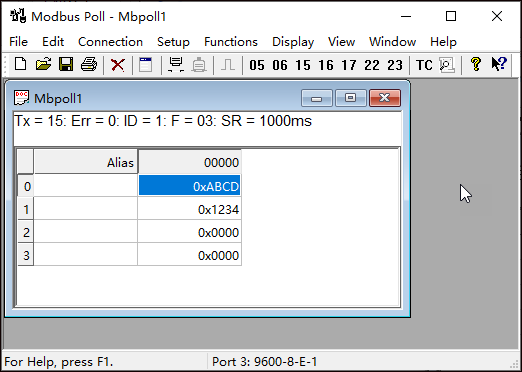522x372 pixels.
Task: Open the Setup menu
Action: click(173, 42)
